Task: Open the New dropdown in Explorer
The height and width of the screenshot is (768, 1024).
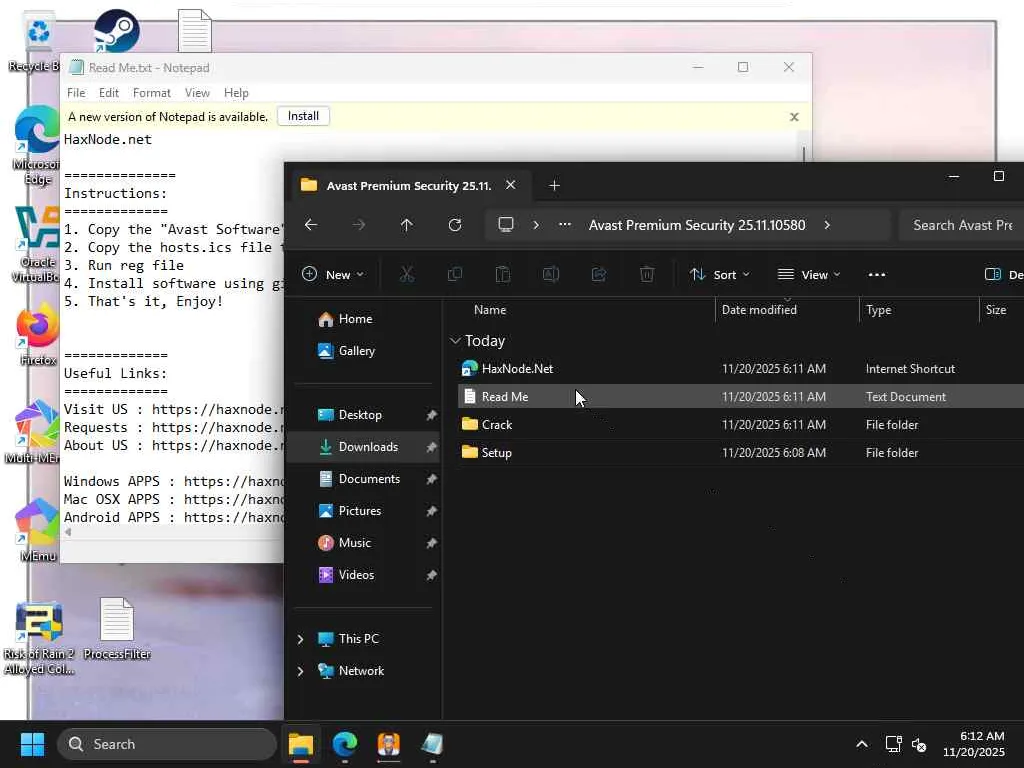Action: 333,274
